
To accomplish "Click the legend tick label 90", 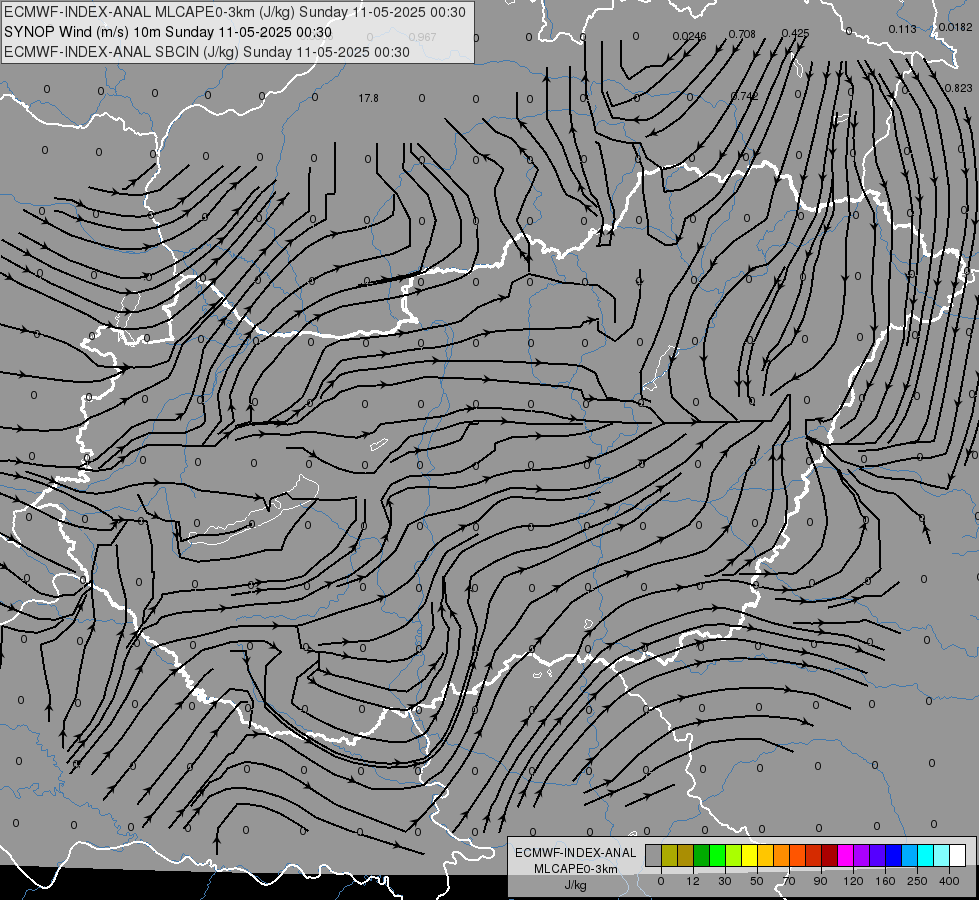I will point(820,881).
